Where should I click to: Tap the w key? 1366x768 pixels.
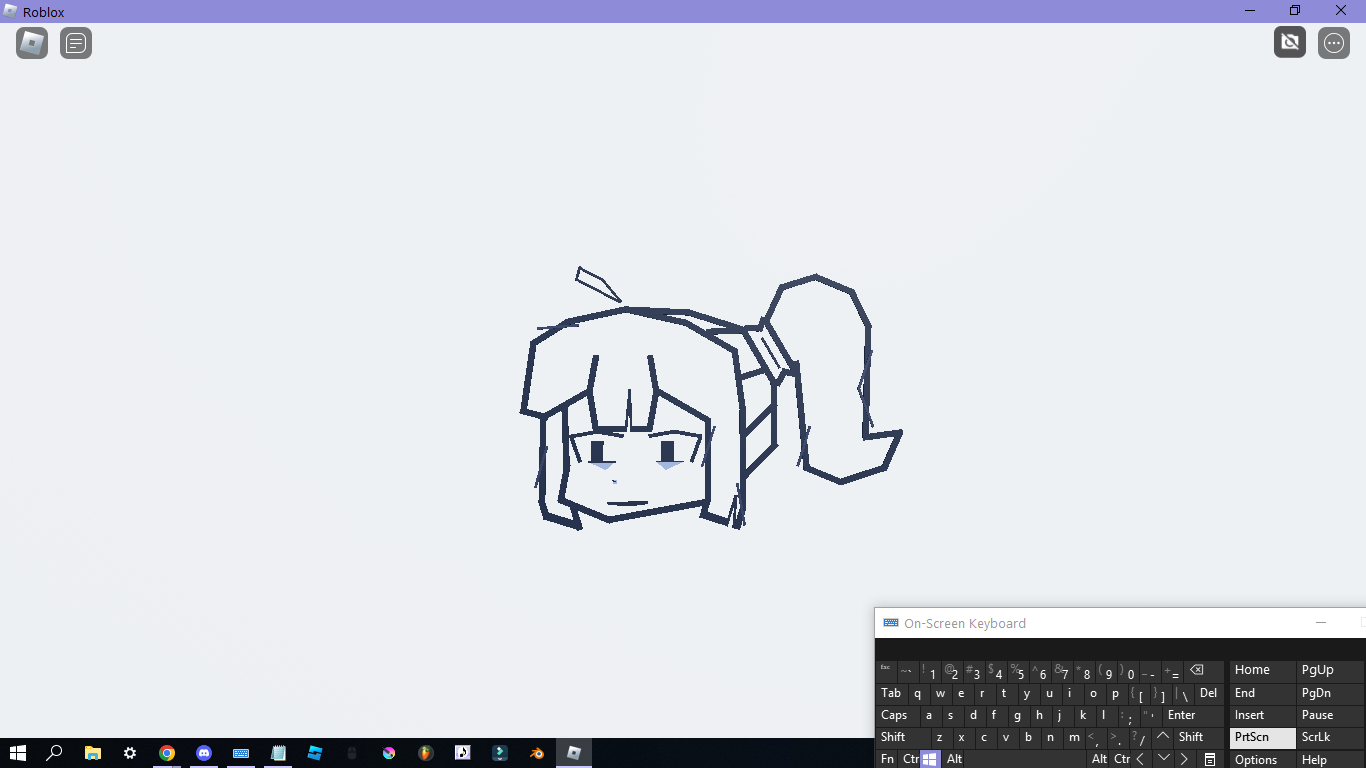(941, 694)
